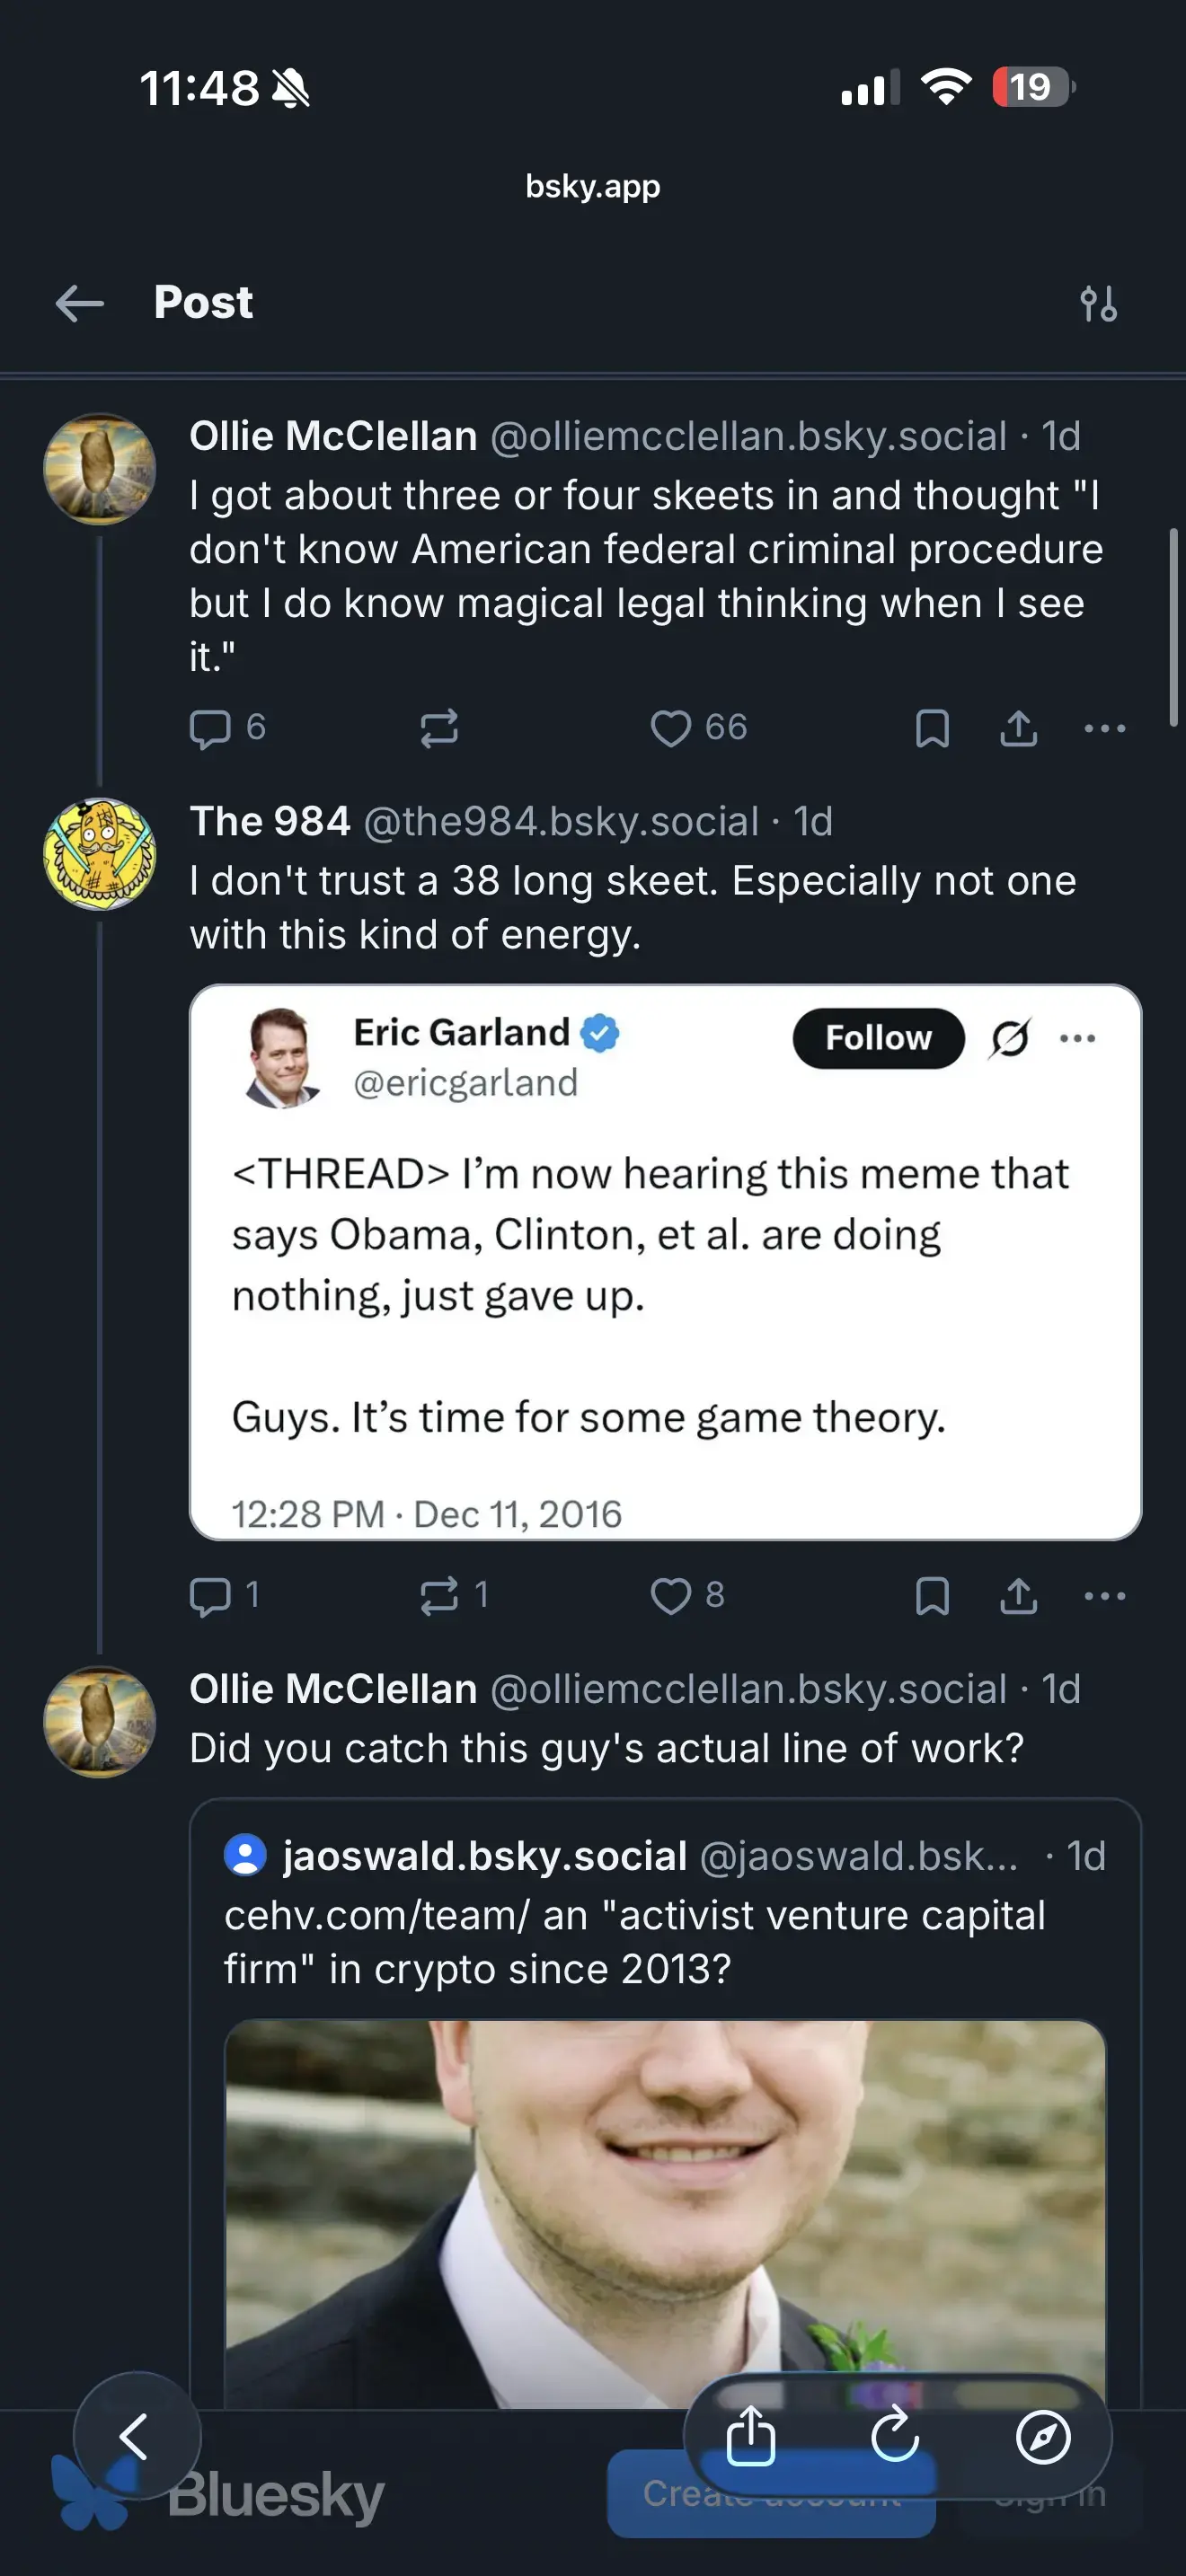Viewport: 1186px width, 2576px height.
Task: Tap the floating browser back chevron
Action: (136, 2436)
